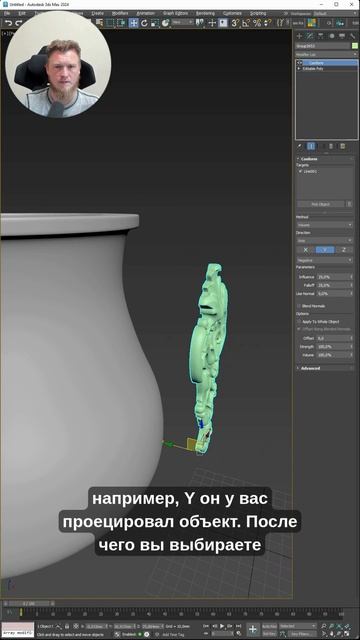The height and width of the screenshot is (640, 360).
Task: Open the Hierarchy panel tab
Action: 320,36
